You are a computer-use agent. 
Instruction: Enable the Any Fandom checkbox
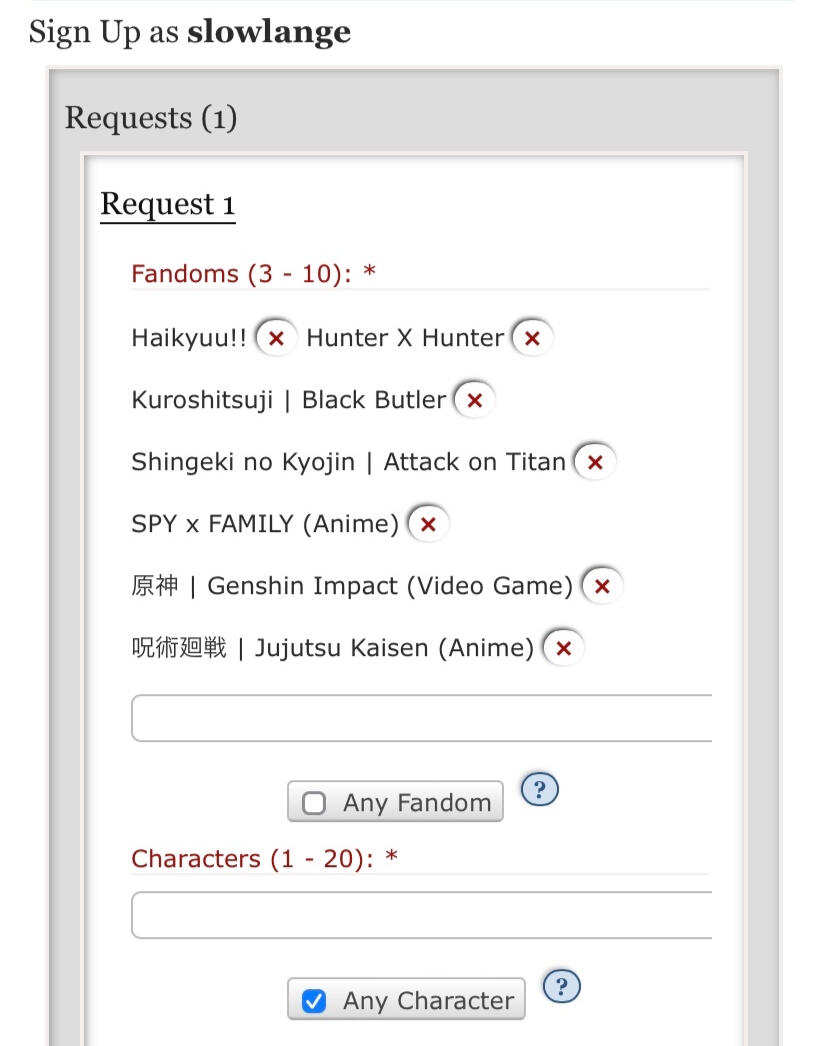(314, 803)
